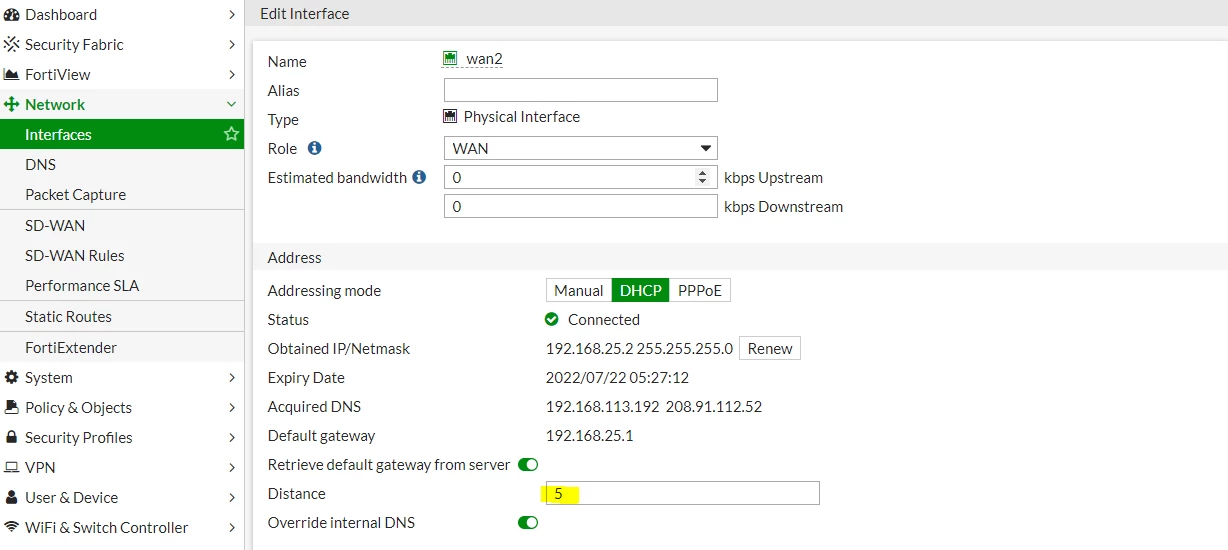This screenshot has width=1228, height=550.
Task: Click the VPN monitor icon
Action: pyautogui.click(x=12, y=468)
